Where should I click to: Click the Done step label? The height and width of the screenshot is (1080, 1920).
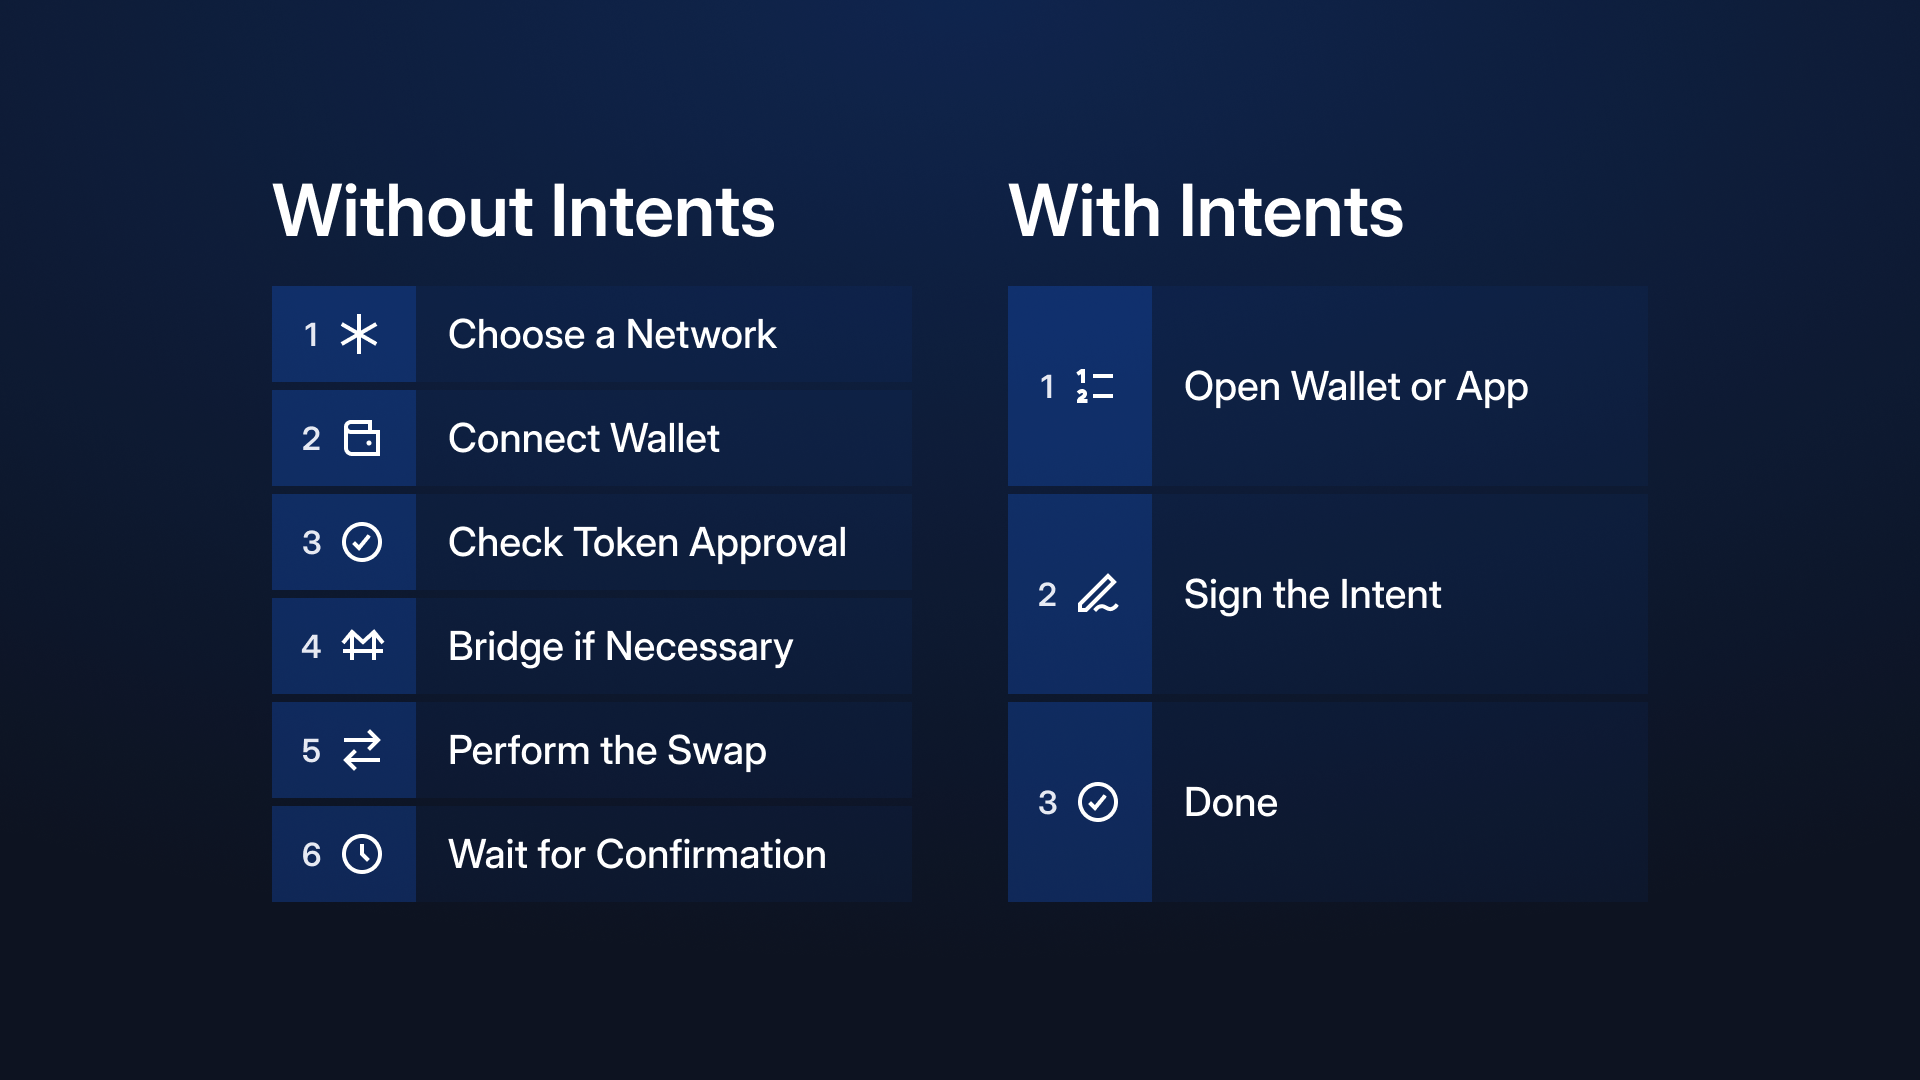(x=1231, y=802)
